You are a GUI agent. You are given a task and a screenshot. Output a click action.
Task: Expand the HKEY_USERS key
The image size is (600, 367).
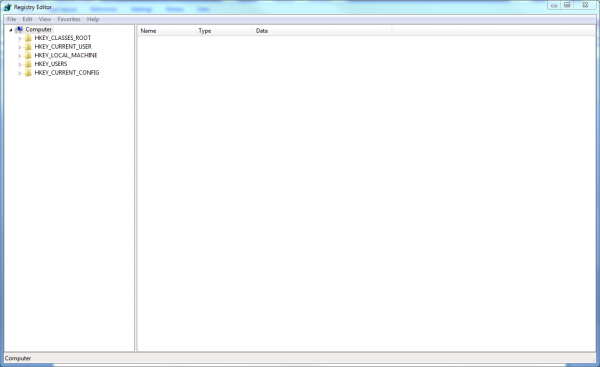point(20,64)
